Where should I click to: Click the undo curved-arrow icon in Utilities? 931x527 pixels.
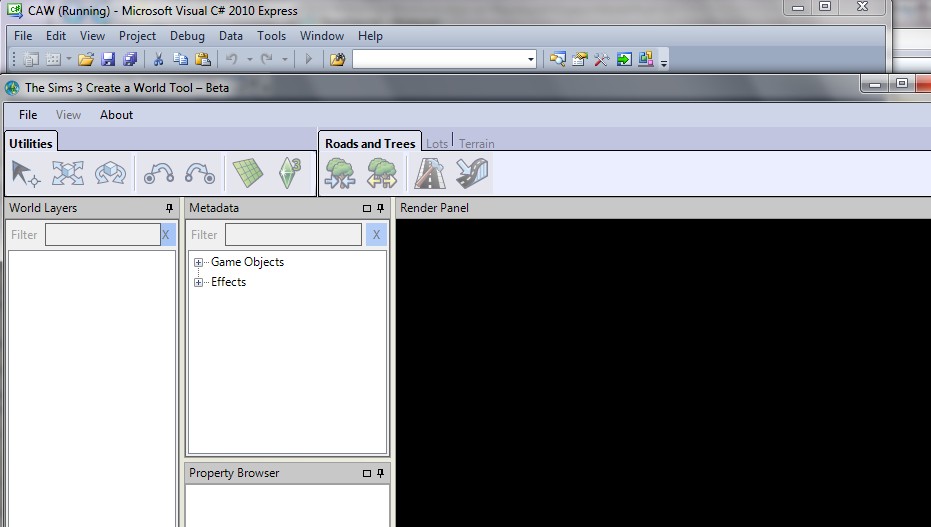[159, 174]
